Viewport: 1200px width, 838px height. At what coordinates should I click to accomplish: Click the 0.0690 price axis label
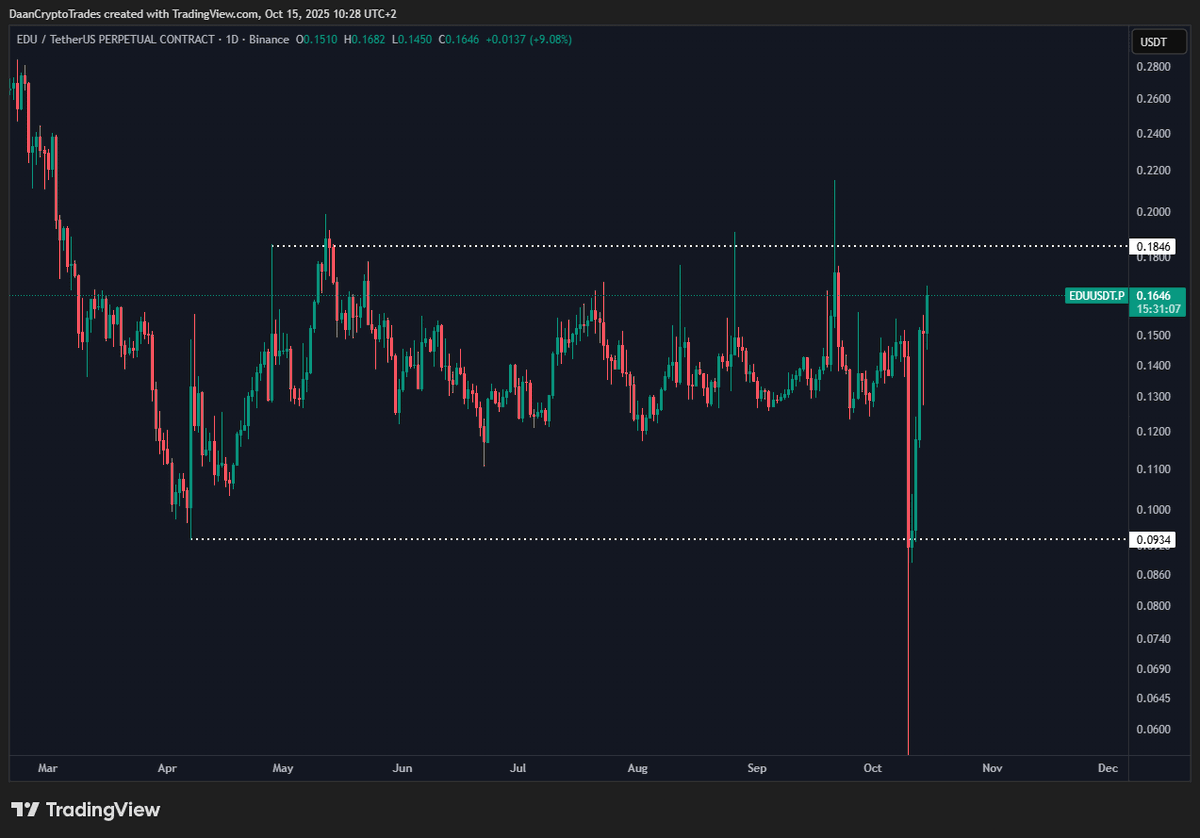[1153, 668]
